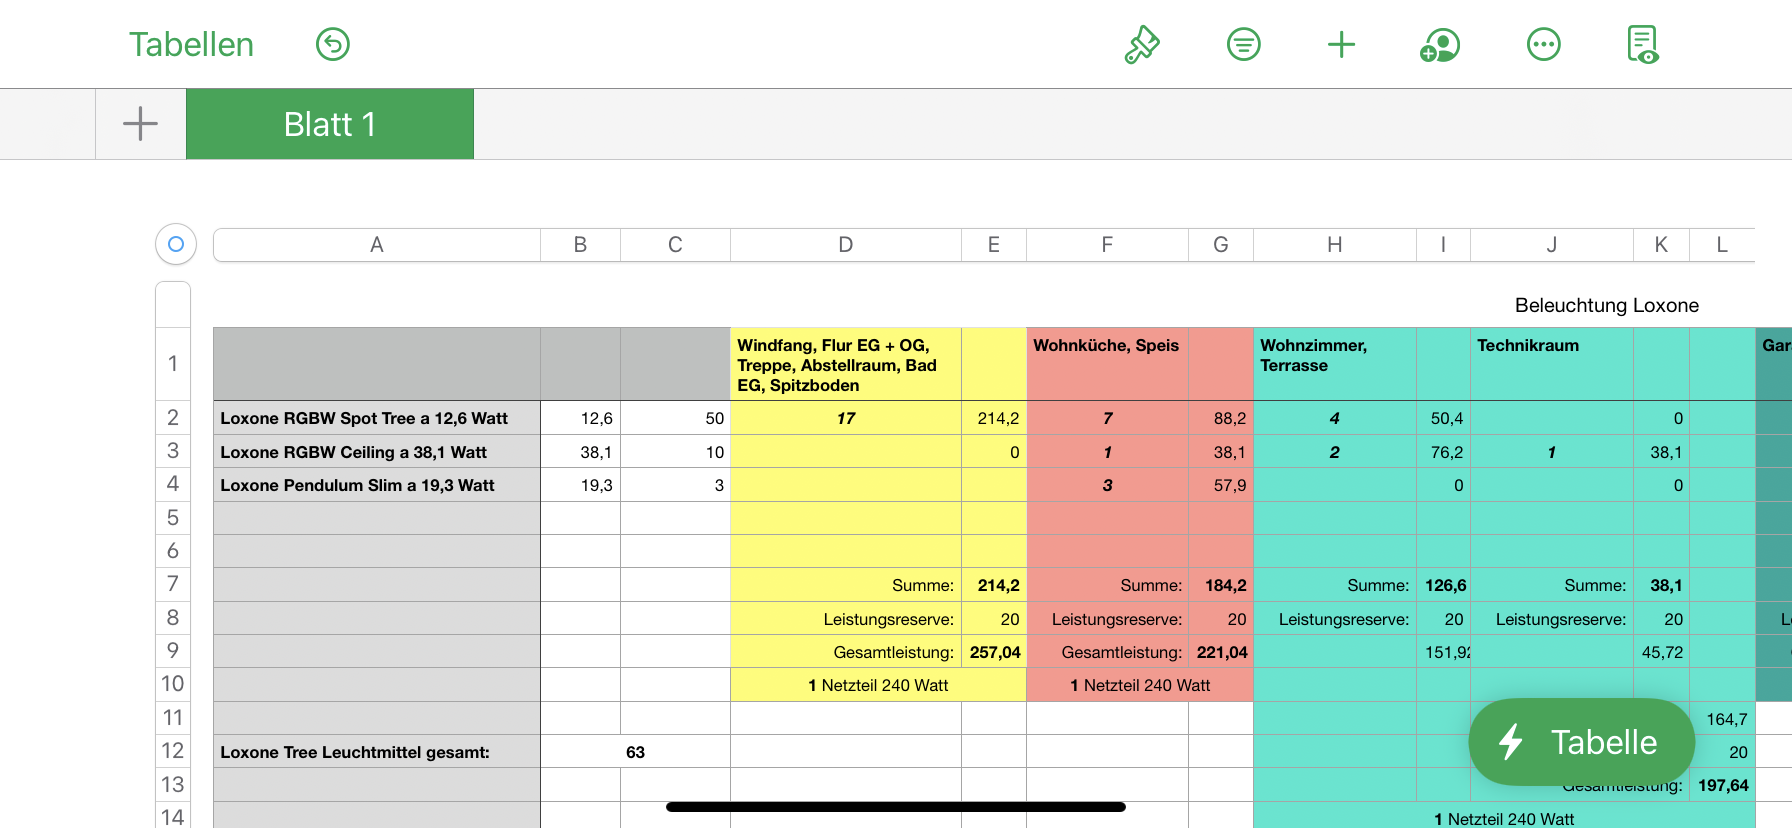
Task: Select row 2 header
Action: [x=173, y=418]
